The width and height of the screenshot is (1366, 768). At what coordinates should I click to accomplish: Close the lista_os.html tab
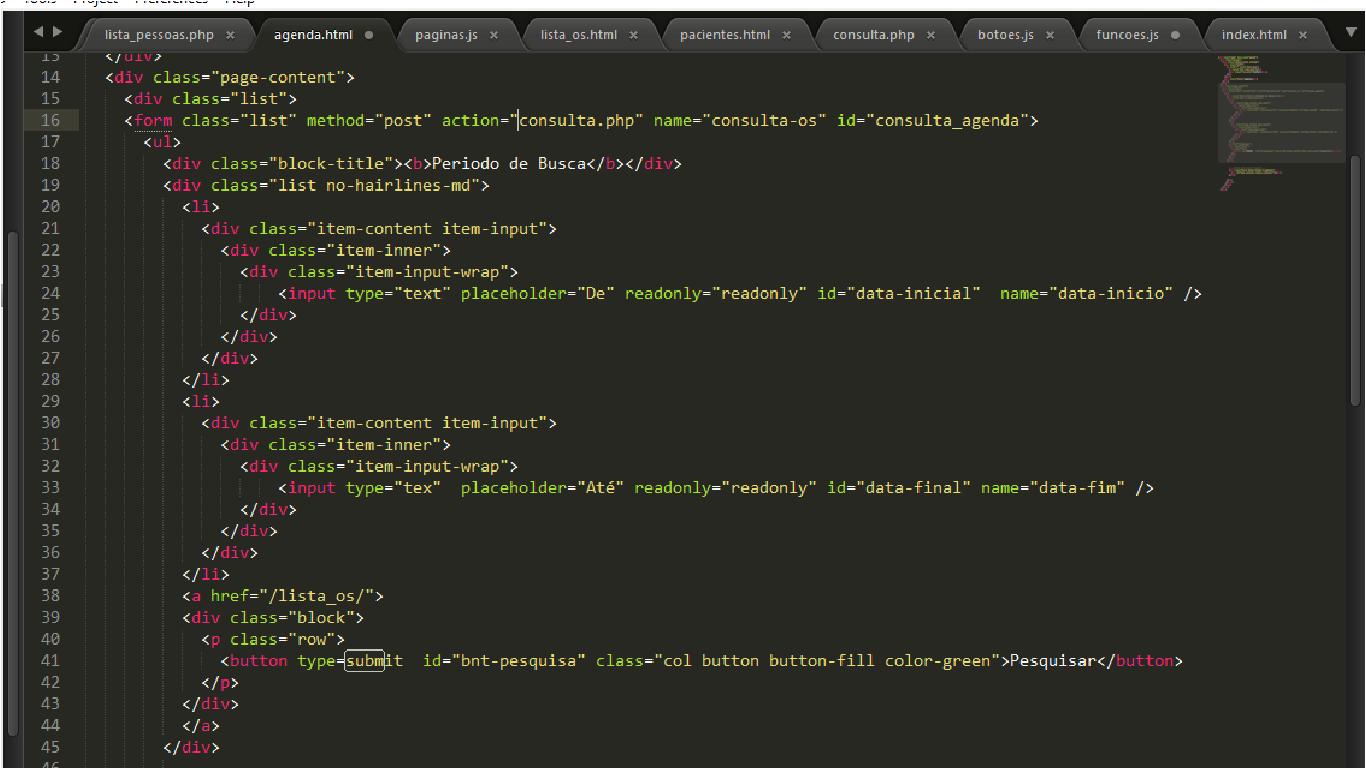[x=633, y=35]
